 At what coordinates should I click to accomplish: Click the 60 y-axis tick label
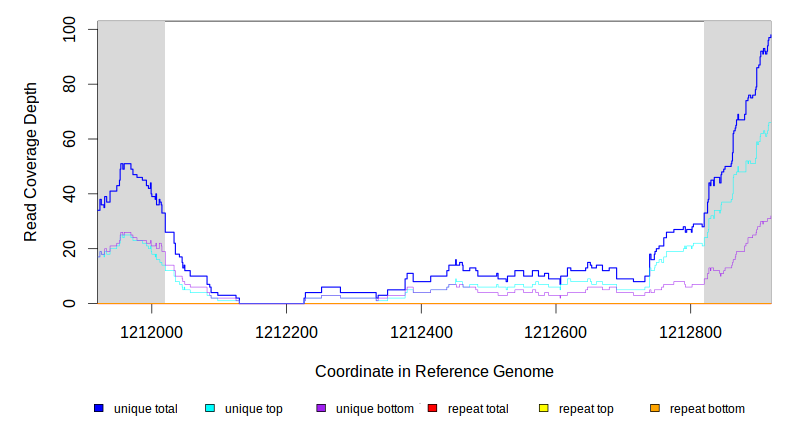pyautogui.click(x=70, y=139)
